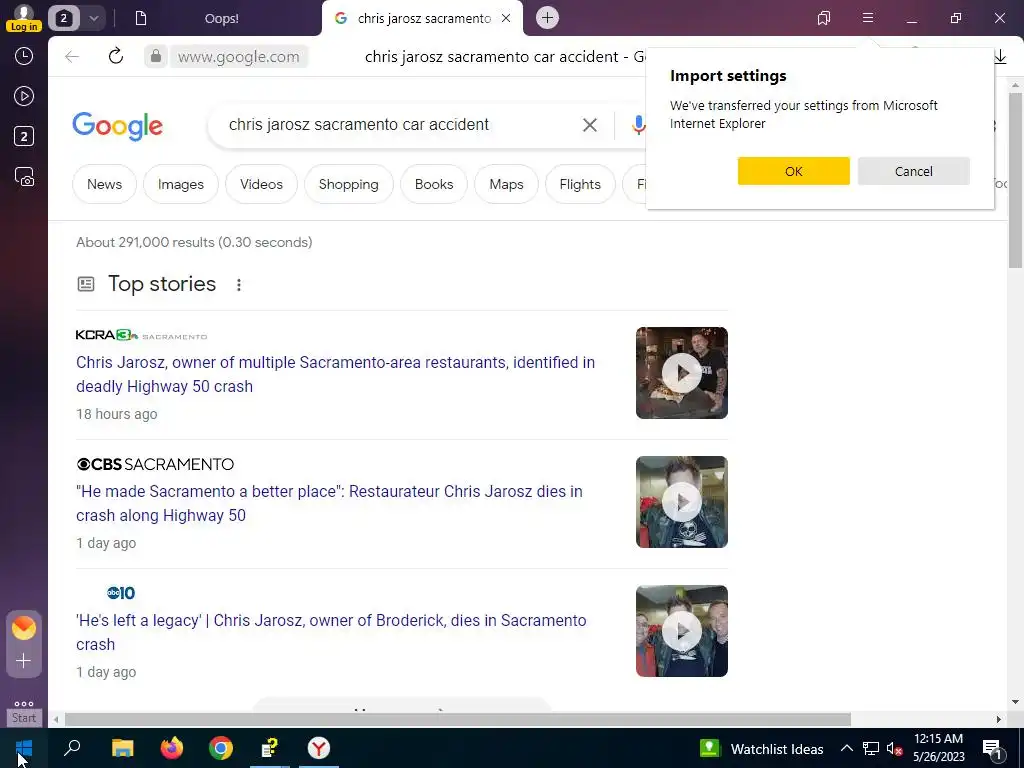Select the Flights filter

pyautogui.click(x=580, y=184)
